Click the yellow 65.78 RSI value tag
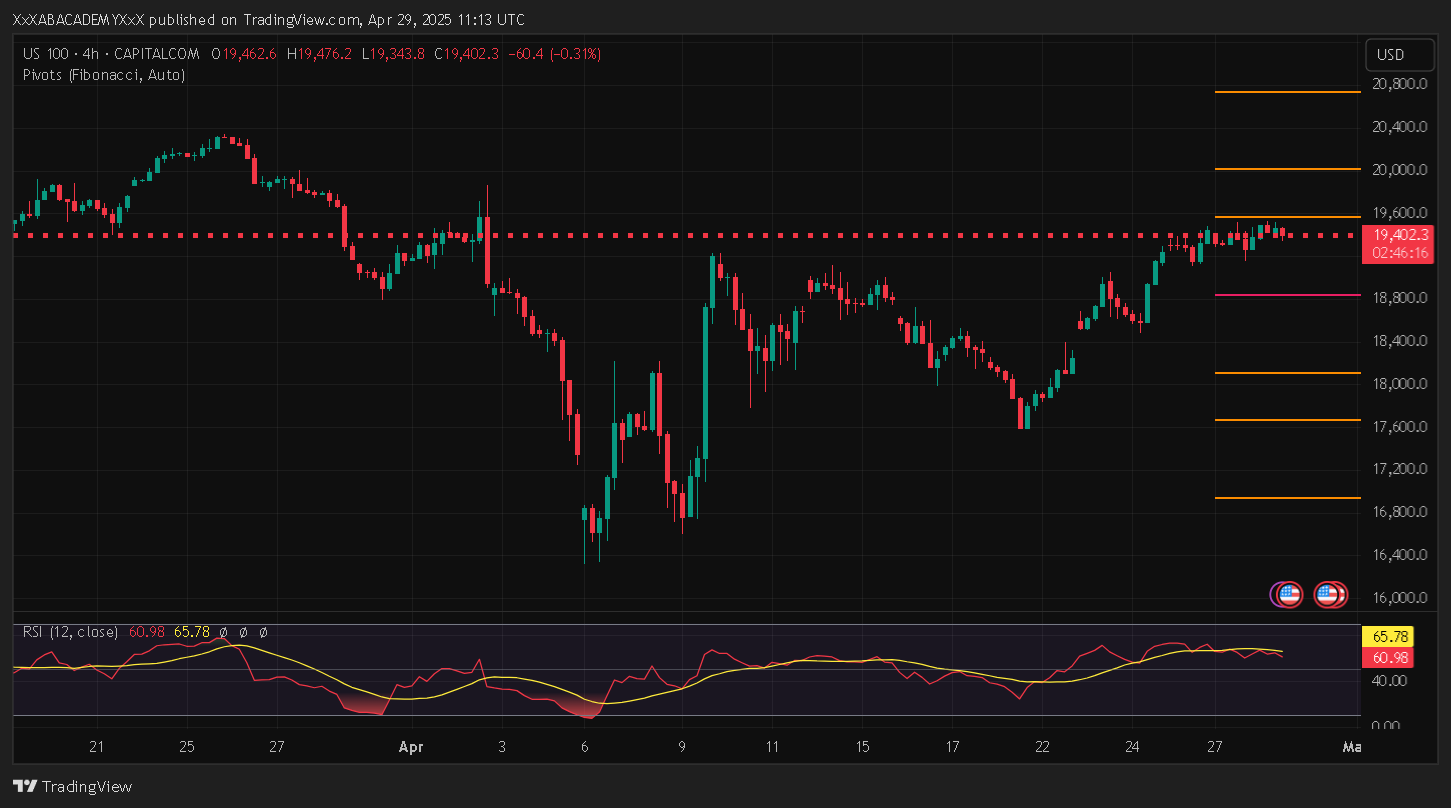 1391,636
